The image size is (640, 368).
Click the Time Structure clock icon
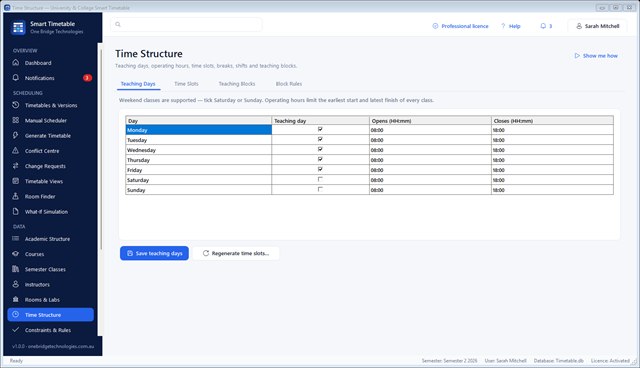(16, 315)
